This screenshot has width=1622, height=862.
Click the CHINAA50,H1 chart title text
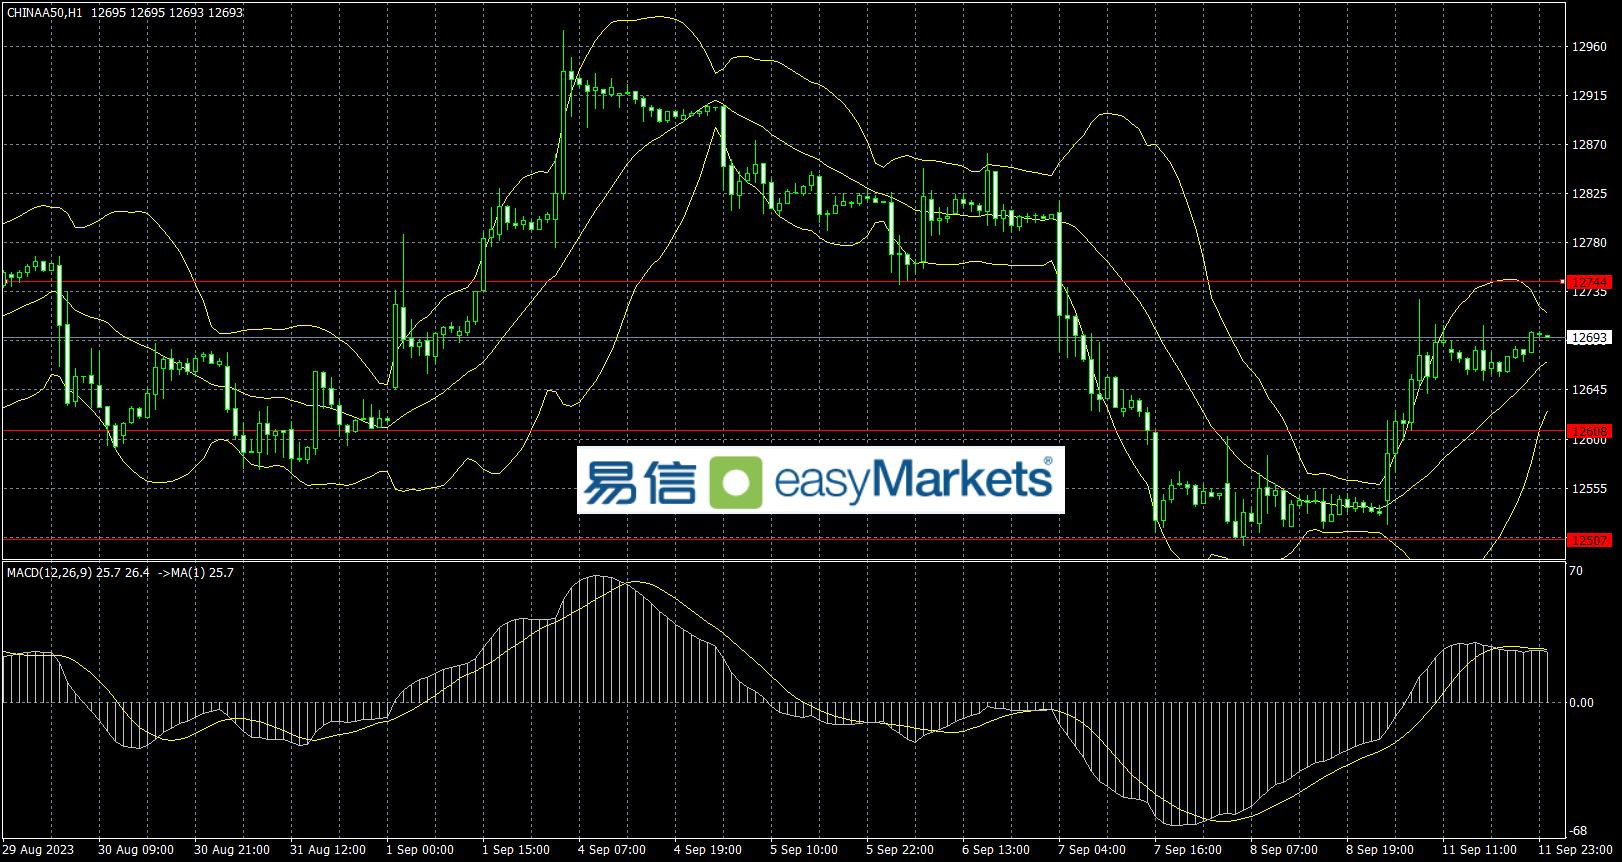pyautogui.click(x=45, y=13)
